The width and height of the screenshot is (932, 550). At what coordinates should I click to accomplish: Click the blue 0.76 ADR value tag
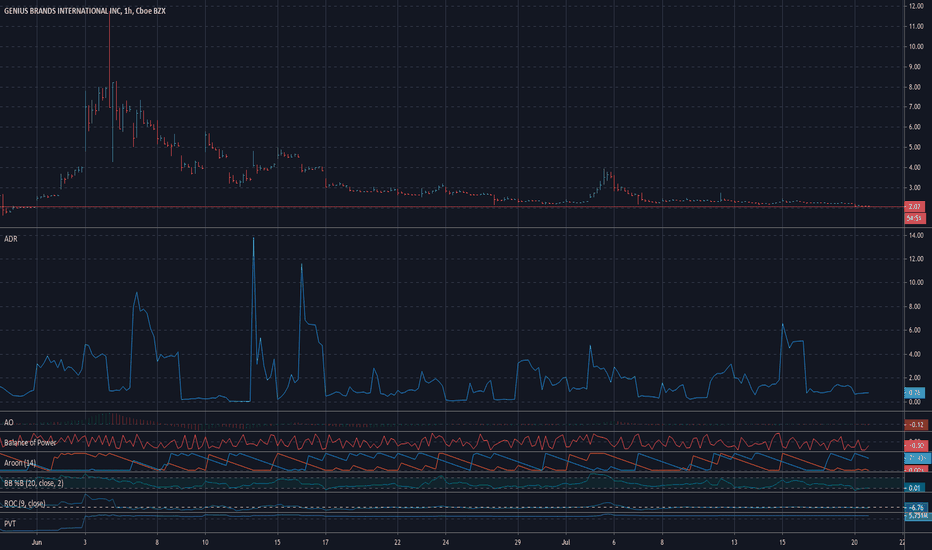pos(915,393)
